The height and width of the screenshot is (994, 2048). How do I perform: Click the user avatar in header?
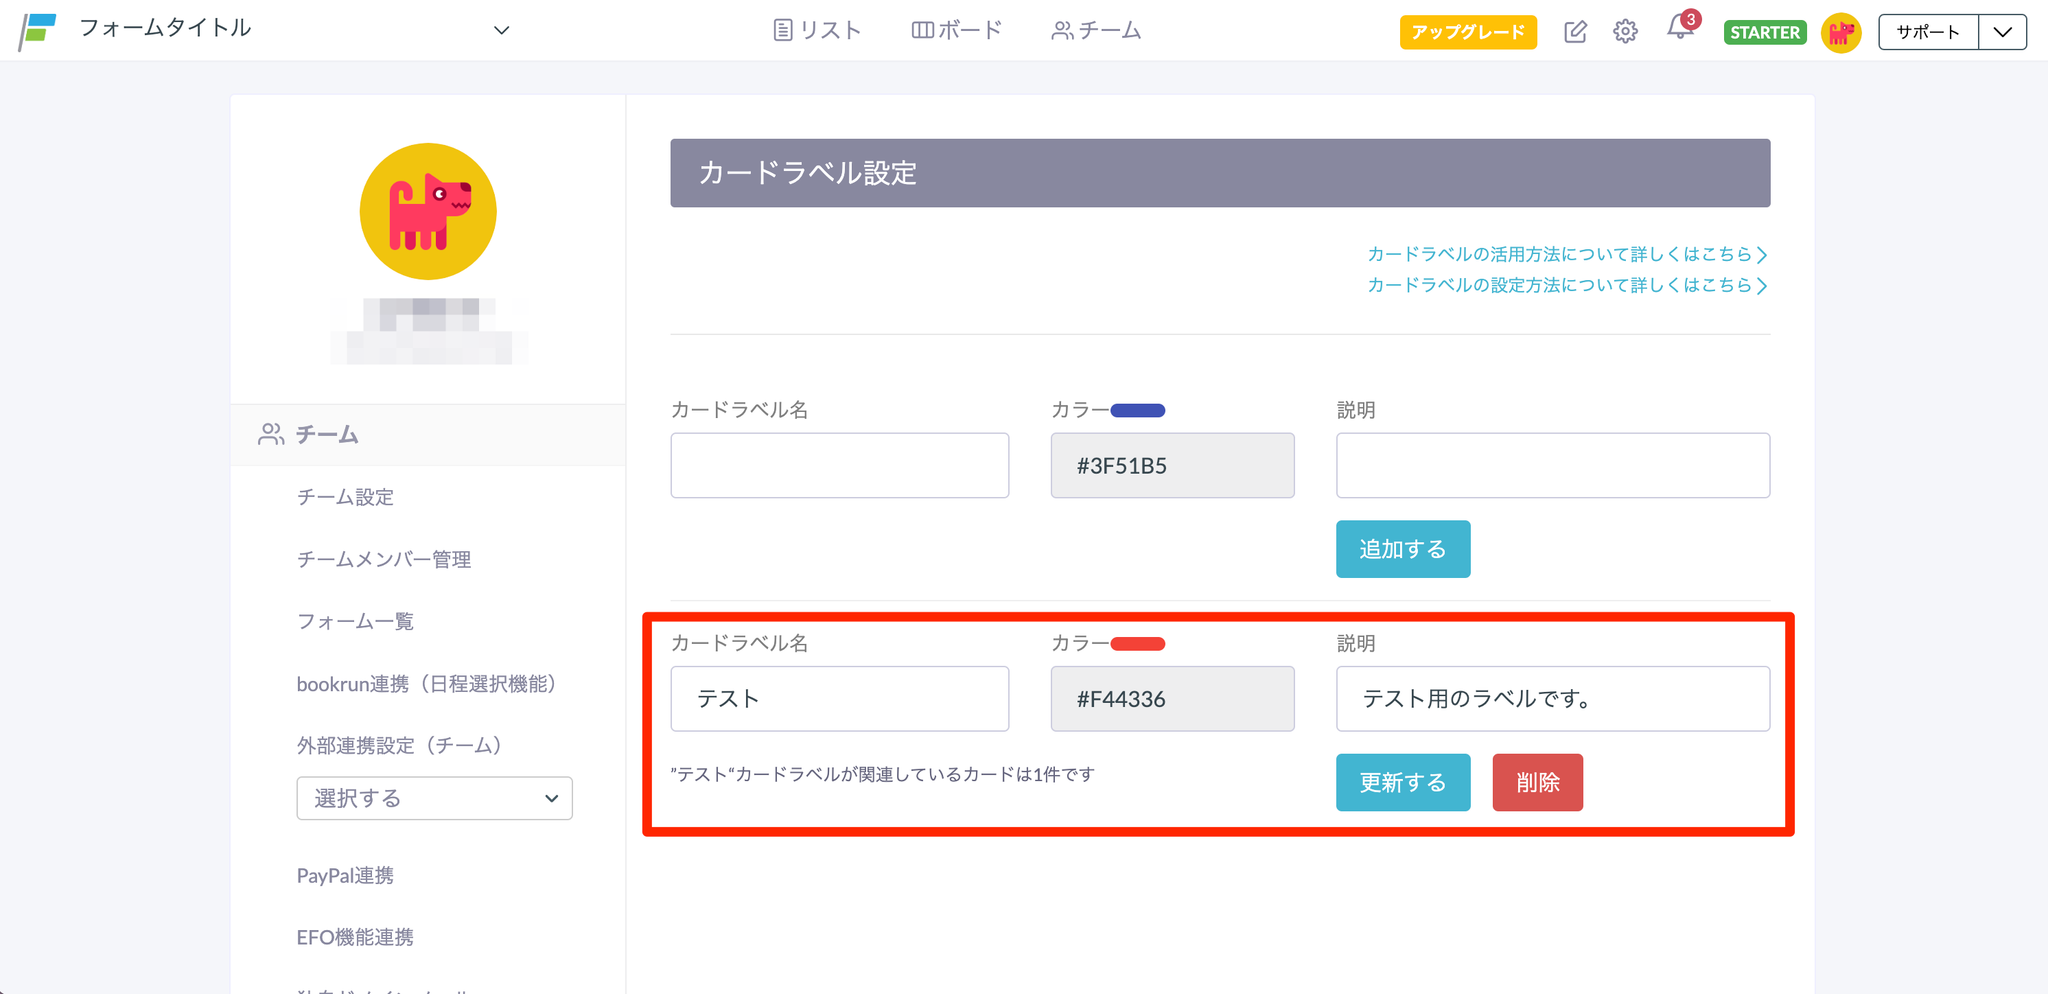pos(1841,33)
